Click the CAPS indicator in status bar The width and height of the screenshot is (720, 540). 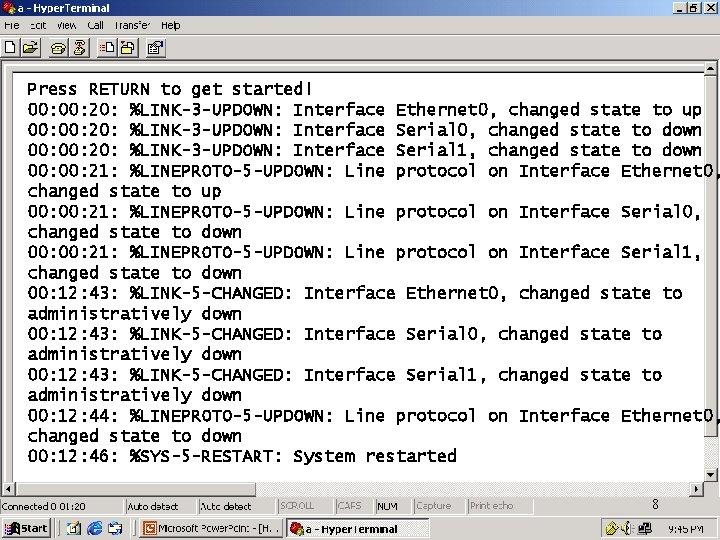pyautogui.click(x=349, y=506)
